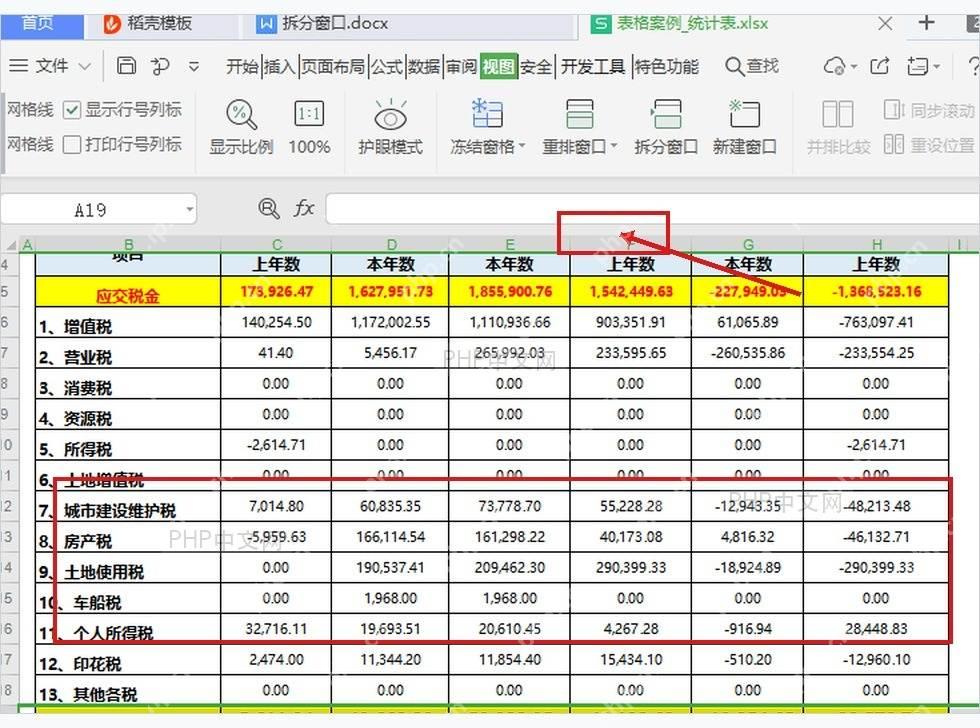This screenshot has height=728, width=980.
Task: Click the 重排窗口 arrange windows icon
Action: click(579, 114)
